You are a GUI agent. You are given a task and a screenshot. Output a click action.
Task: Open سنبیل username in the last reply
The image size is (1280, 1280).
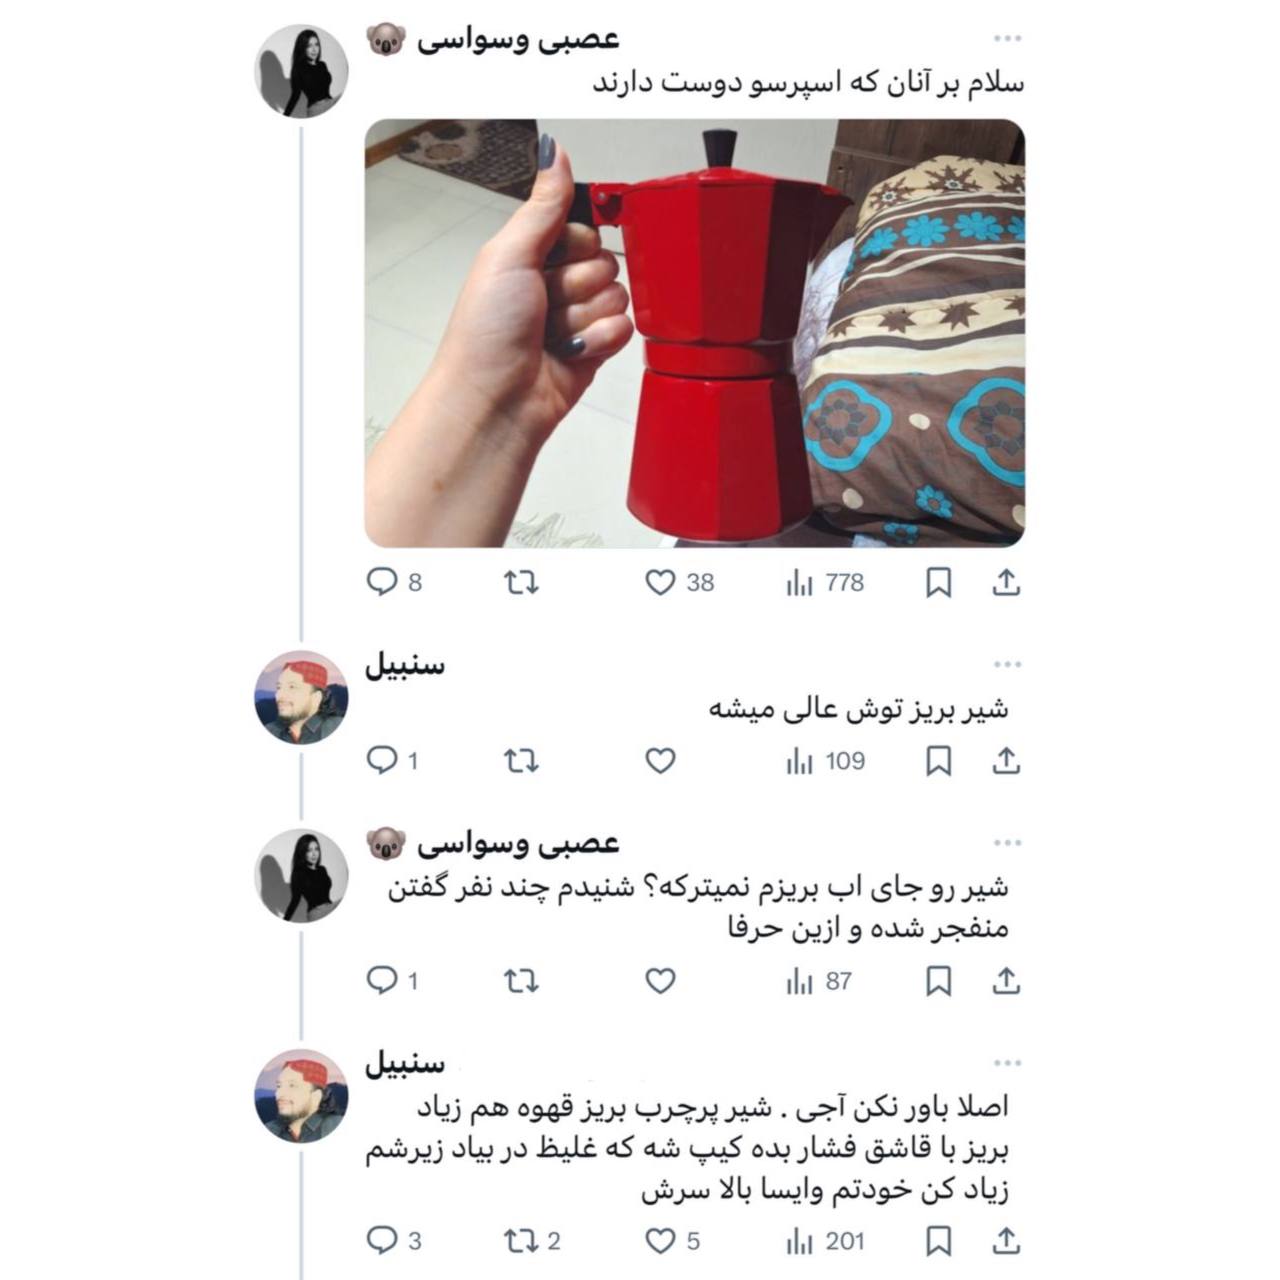pos(405,1063)
